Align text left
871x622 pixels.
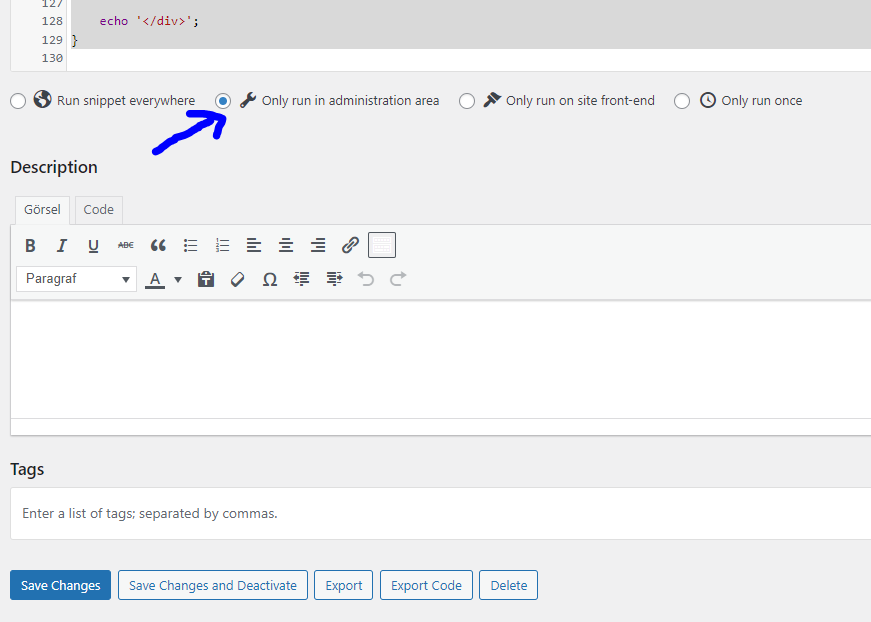pos(254,245)
